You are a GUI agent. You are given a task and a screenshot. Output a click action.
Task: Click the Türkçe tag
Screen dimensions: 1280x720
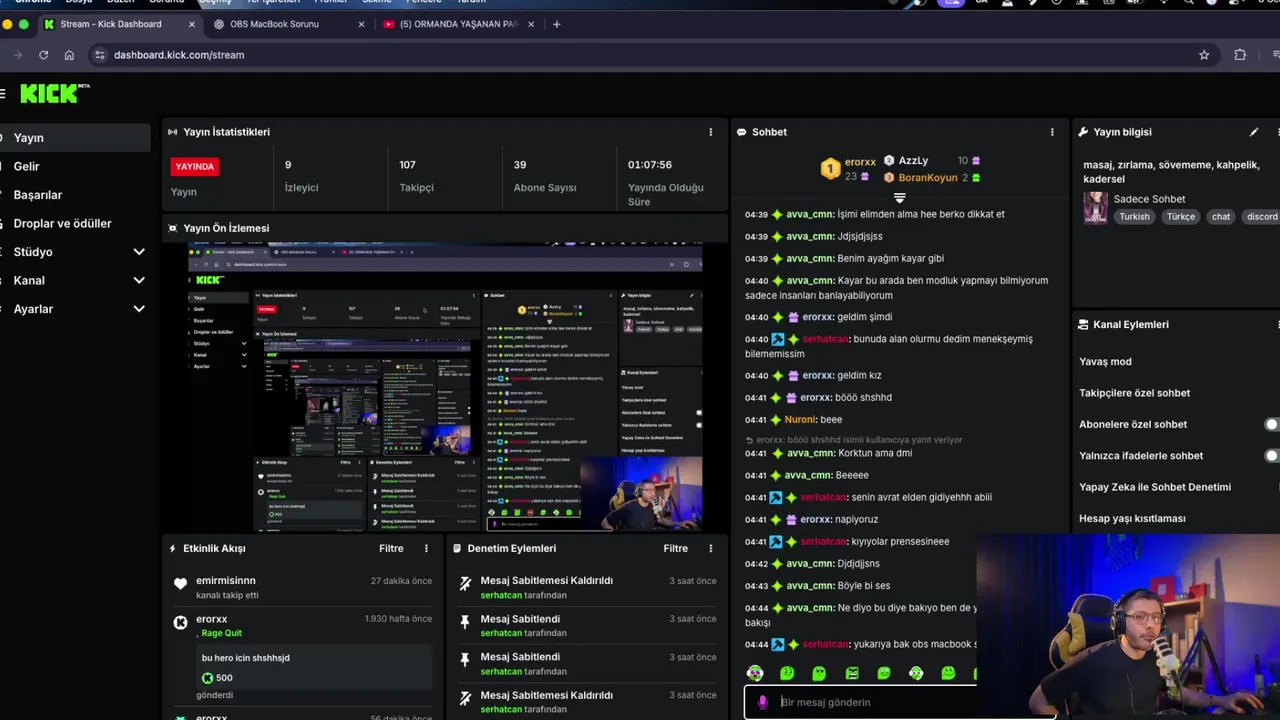pyautogui.click(x=1180, y=216)
